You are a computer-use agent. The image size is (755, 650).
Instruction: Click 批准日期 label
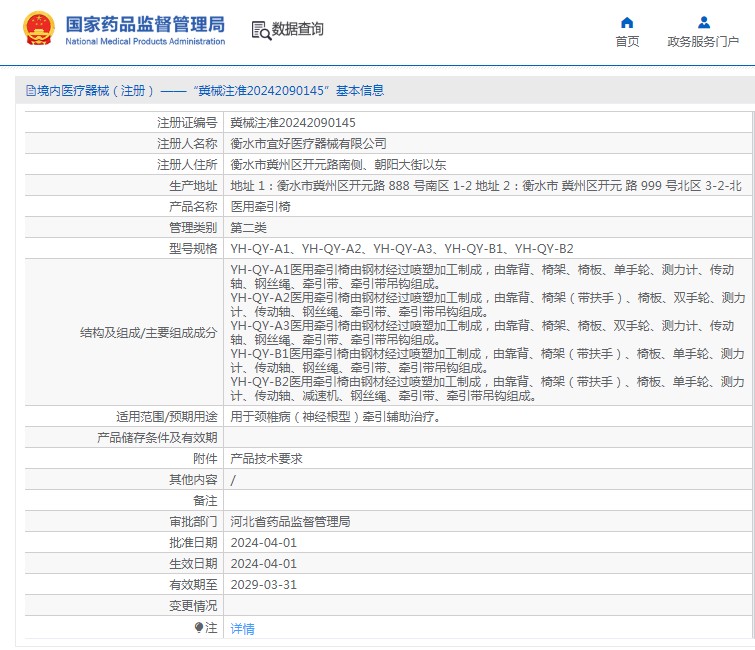[193, 543]
